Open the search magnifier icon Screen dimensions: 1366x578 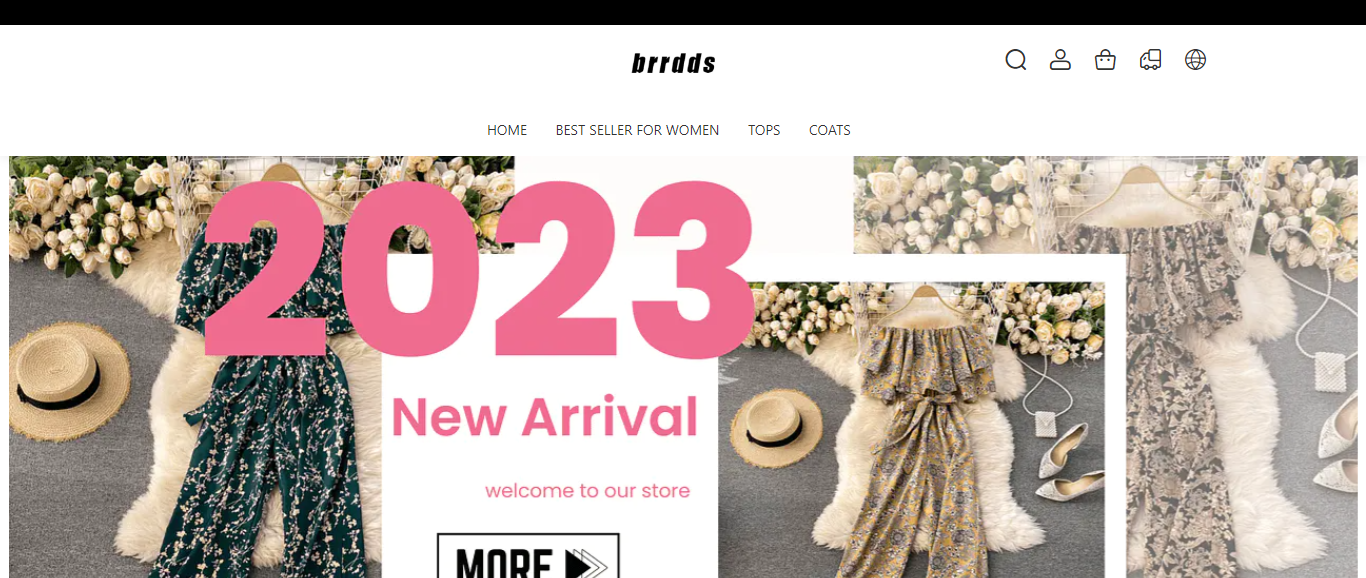tap(1016, 60)
